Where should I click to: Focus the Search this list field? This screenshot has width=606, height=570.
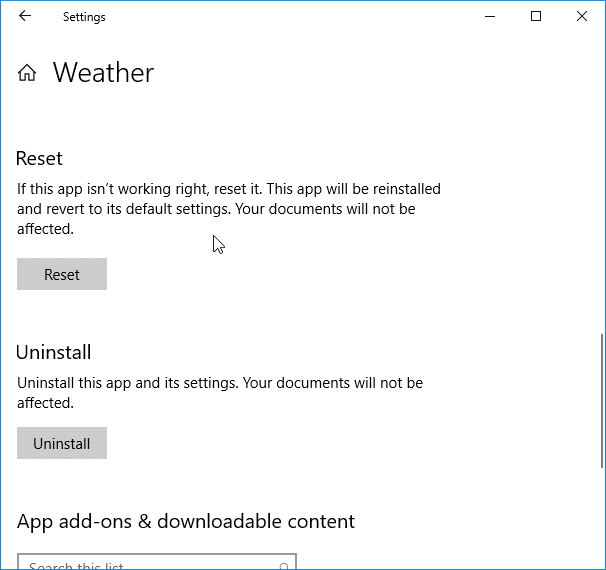tap(157, 562)
